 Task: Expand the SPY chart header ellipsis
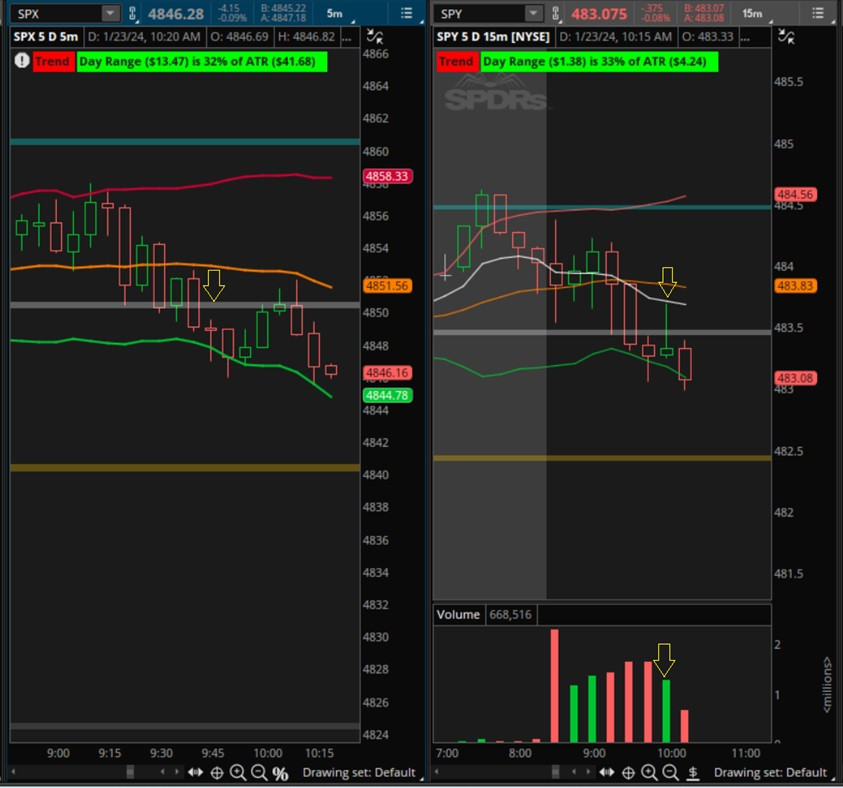[x=745, y=37]
